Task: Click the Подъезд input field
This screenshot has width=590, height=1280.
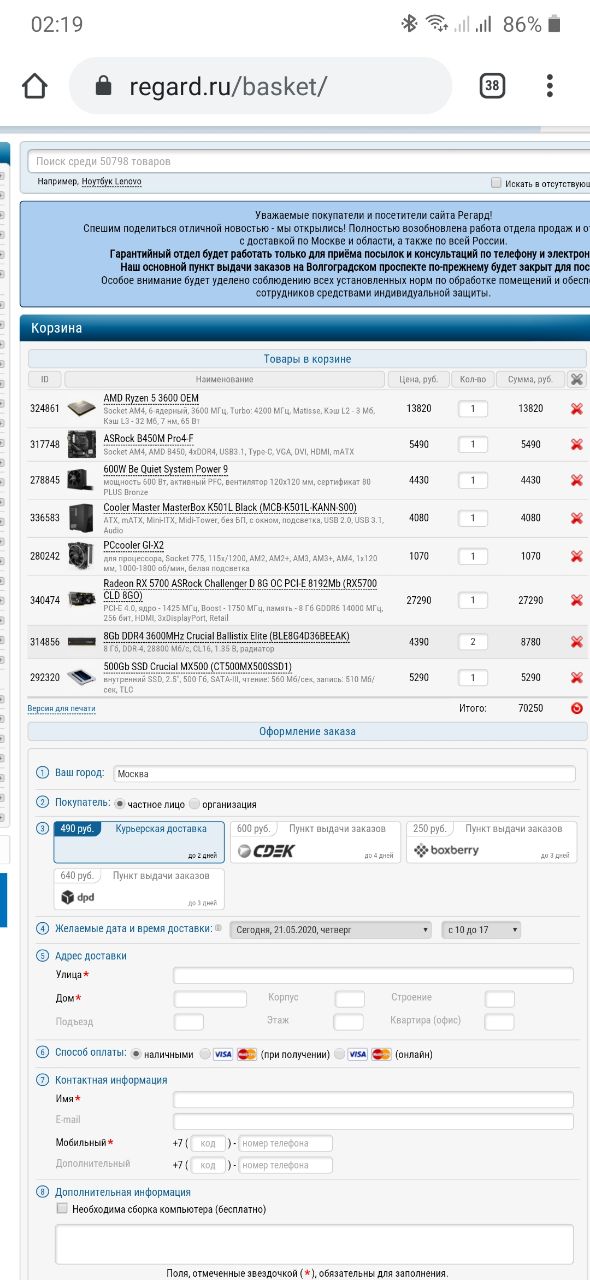Action: pos(189,1022)
